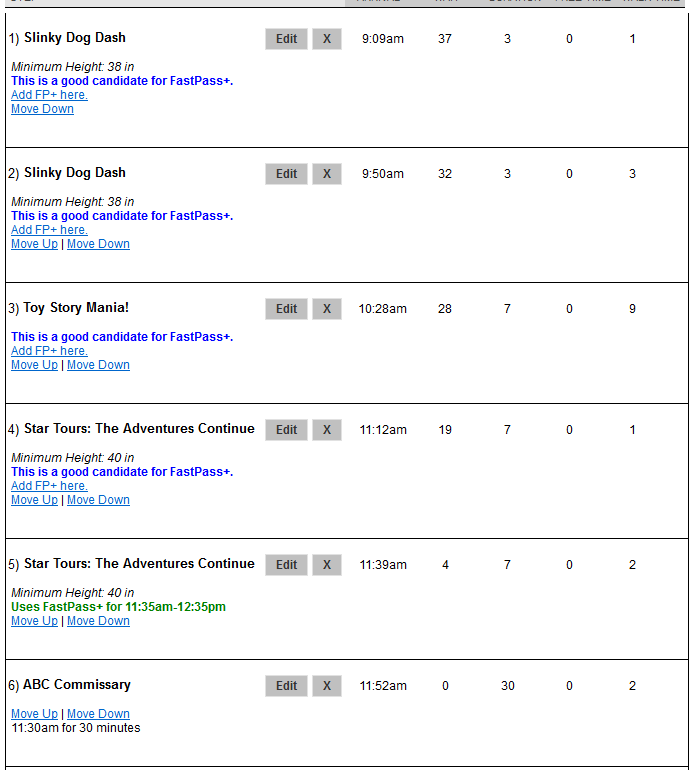Delete step 2 Slinky Dog Dash using X

click(x=327, y=174)
